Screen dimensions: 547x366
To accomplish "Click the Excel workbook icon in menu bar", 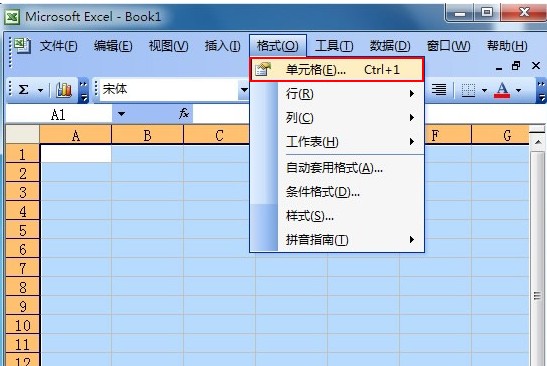I will coord(23,46).
